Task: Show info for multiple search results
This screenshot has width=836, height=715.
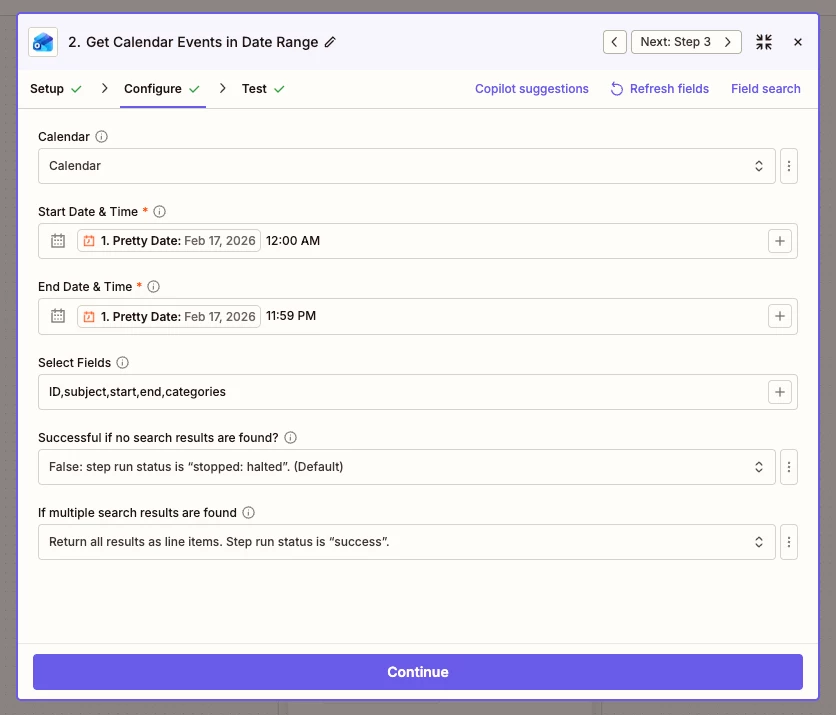Action: click(248, 512)
